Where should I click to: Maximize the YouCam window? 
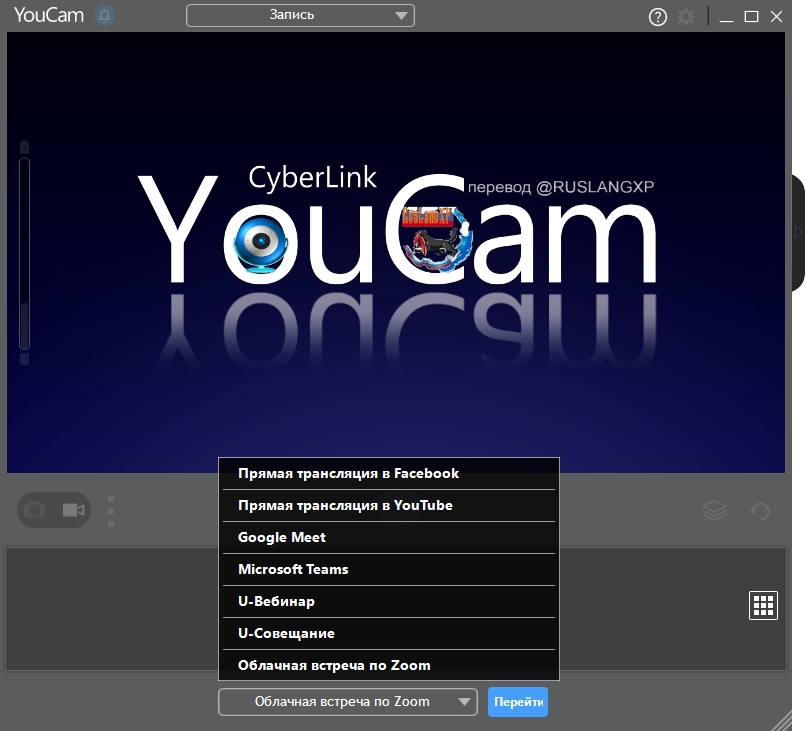point(751,17)
